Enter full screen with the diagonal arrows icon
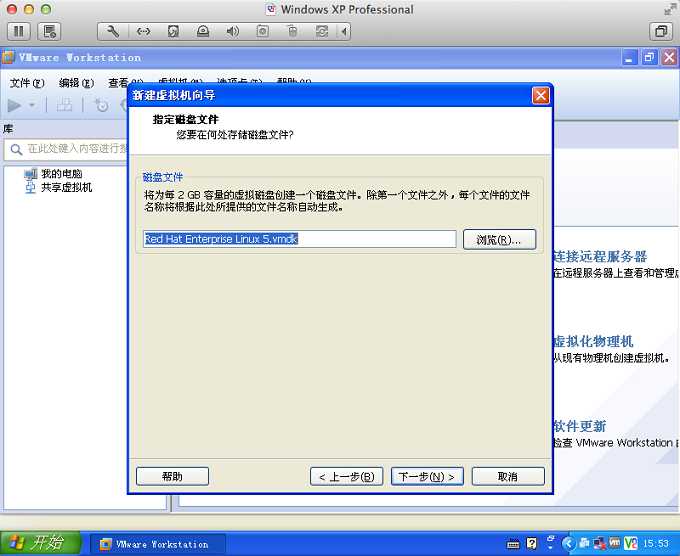 tap(670, 9)
